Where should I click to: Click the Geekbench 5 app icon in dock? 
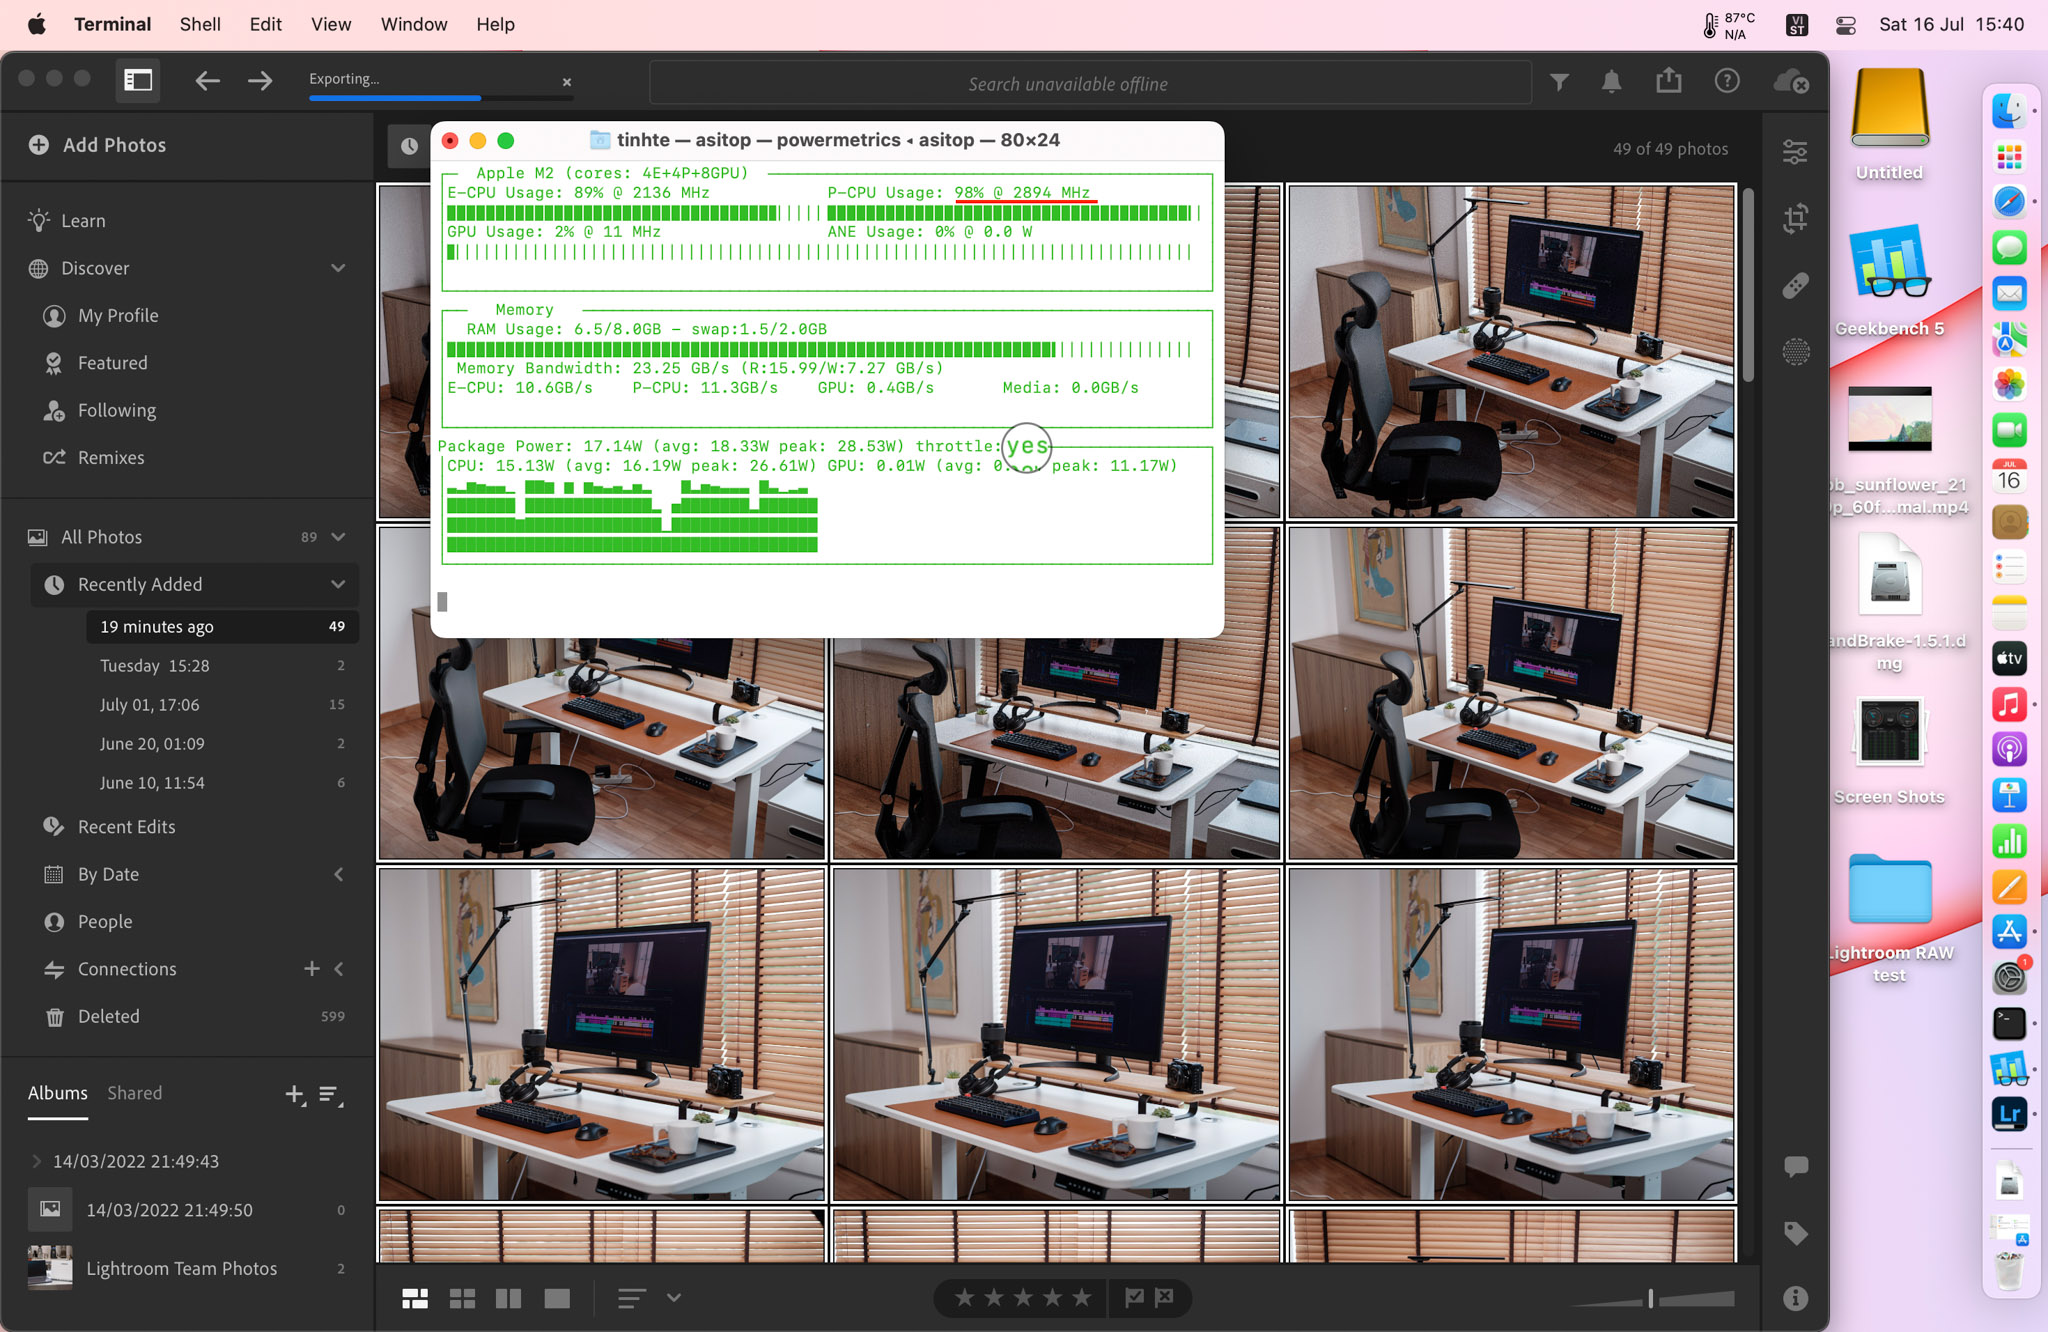coord(1887,284)
